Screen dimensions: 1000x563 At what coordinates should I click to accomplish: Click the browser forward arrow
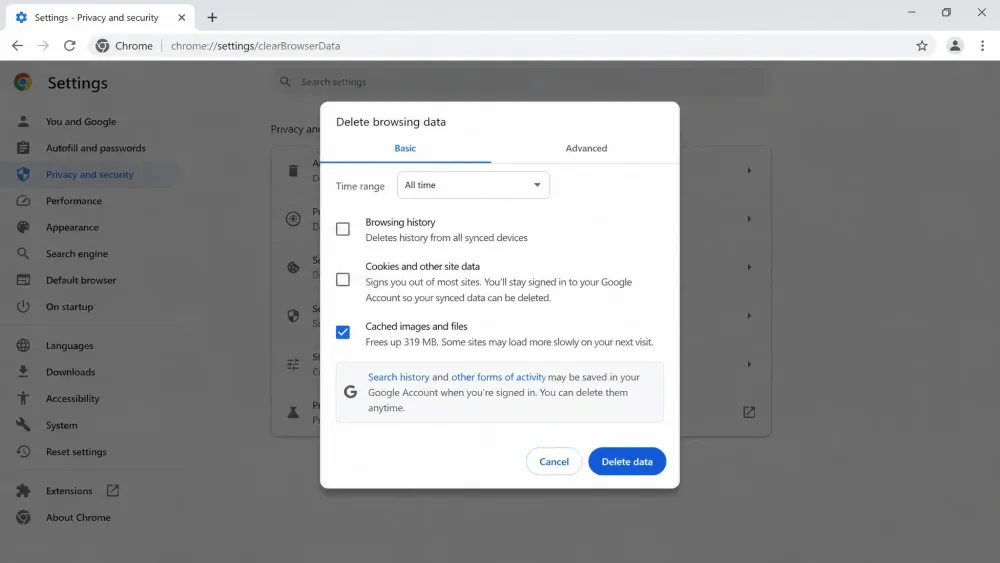point(43,46)
